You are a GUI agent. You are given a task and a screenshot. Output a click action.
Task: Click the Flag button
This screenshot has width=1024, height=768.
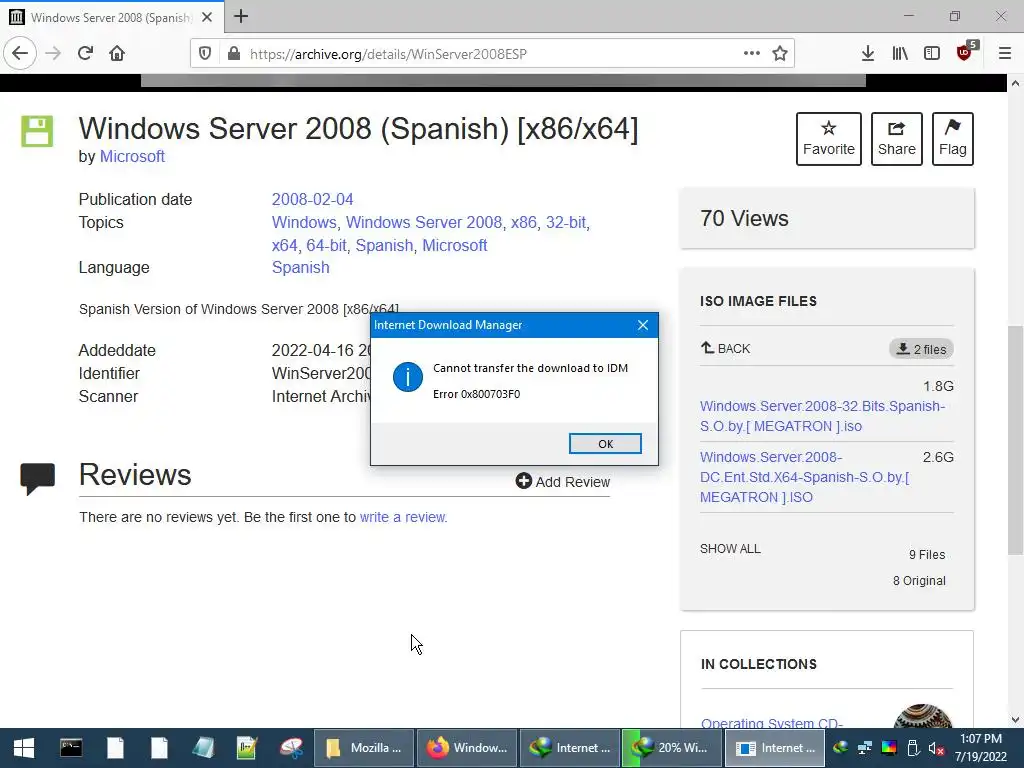[953, 138]
